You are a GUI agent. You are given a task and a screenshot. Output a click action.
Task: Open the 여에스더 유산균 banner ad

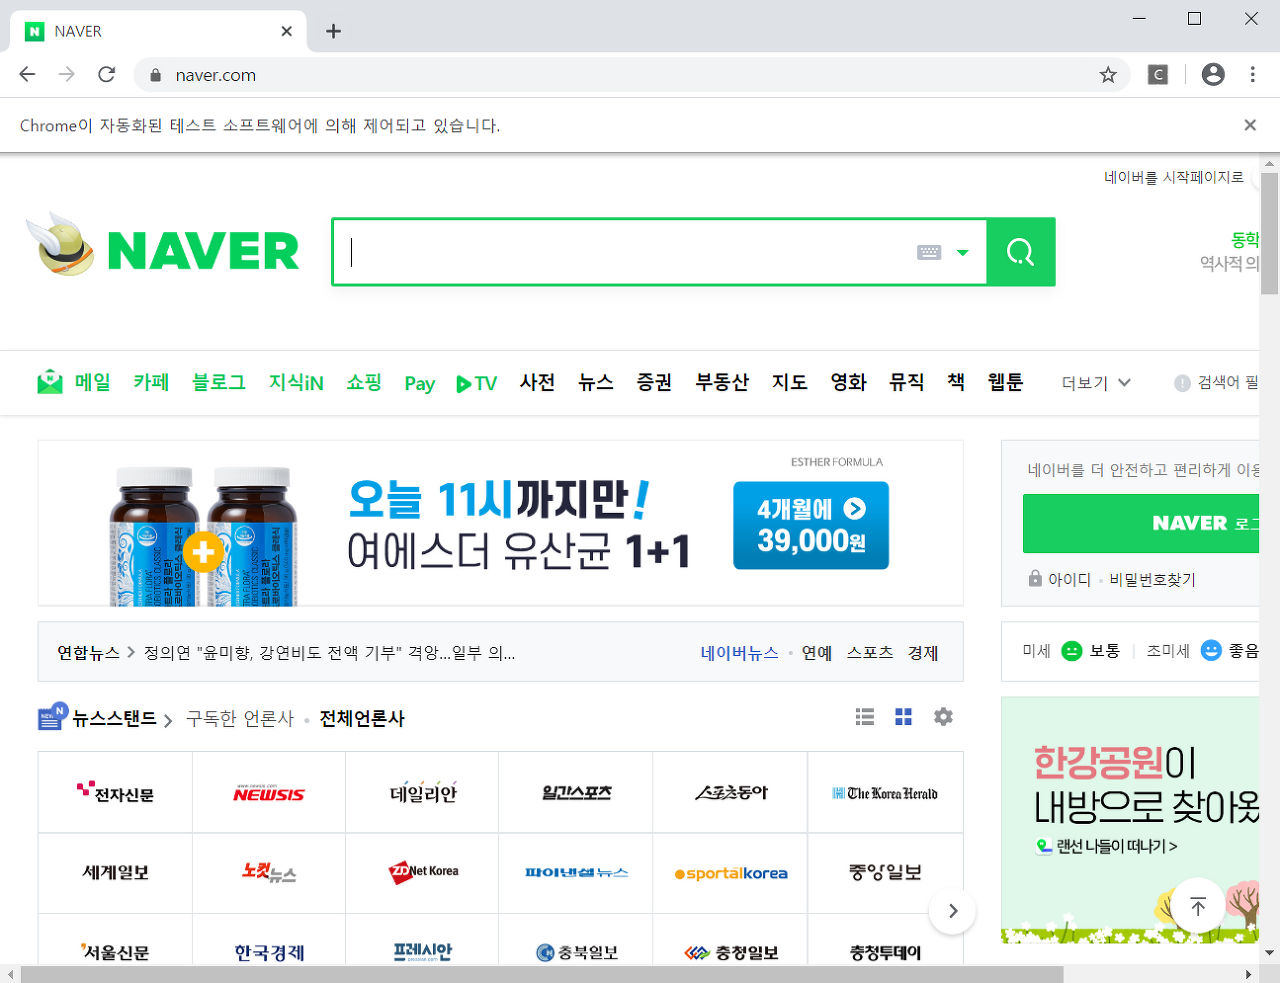pyautogui.click(x=500, y=523)
